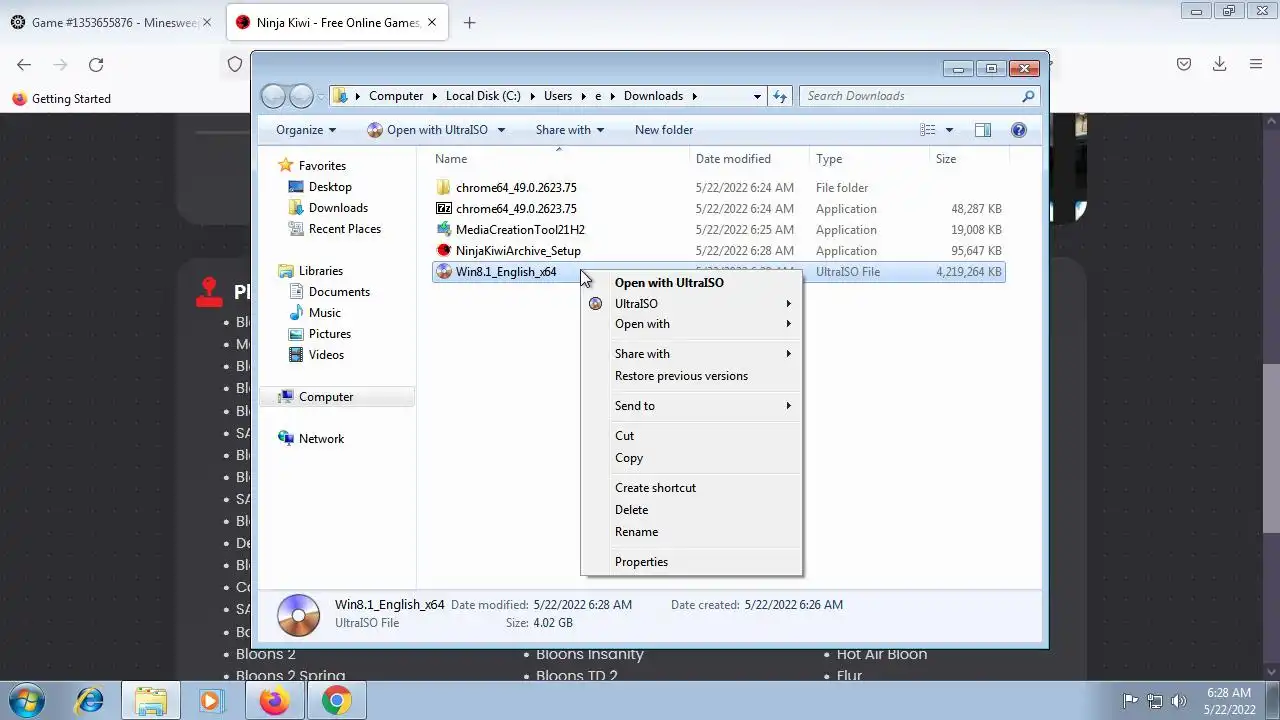This screenshot has height=720, width=1280.
Task: Expand UltraISO submenu in context menu
Action: point(692,304)
